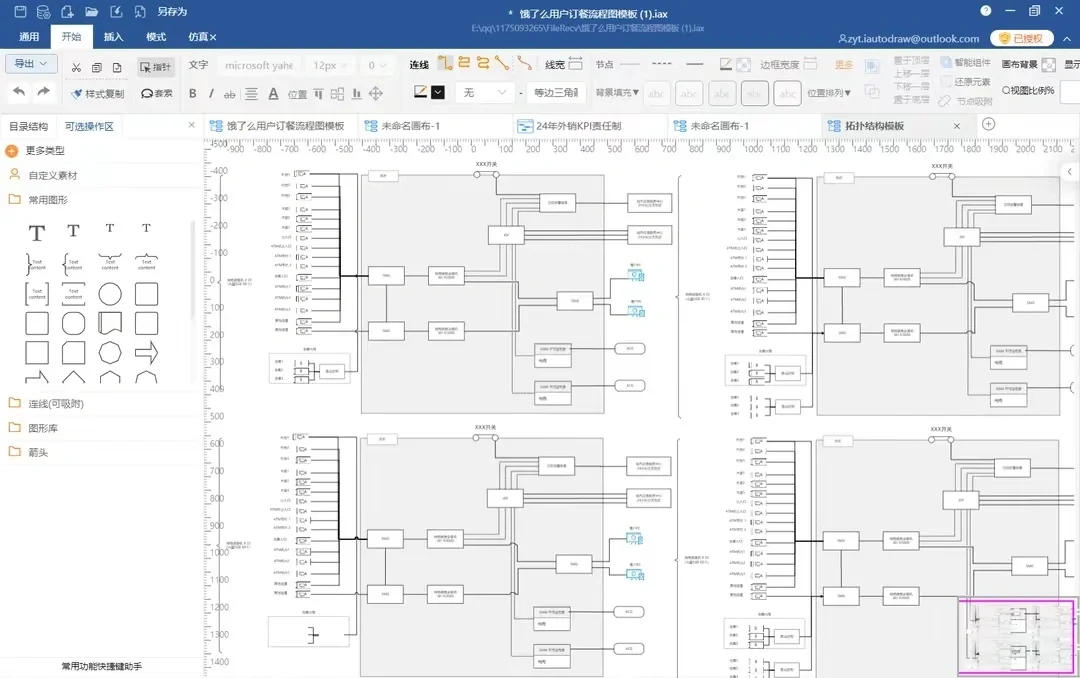Open the 等边三角 arrow end style dropdown
The height and width of the screenshot is (678, 1080).
point(557,92)
